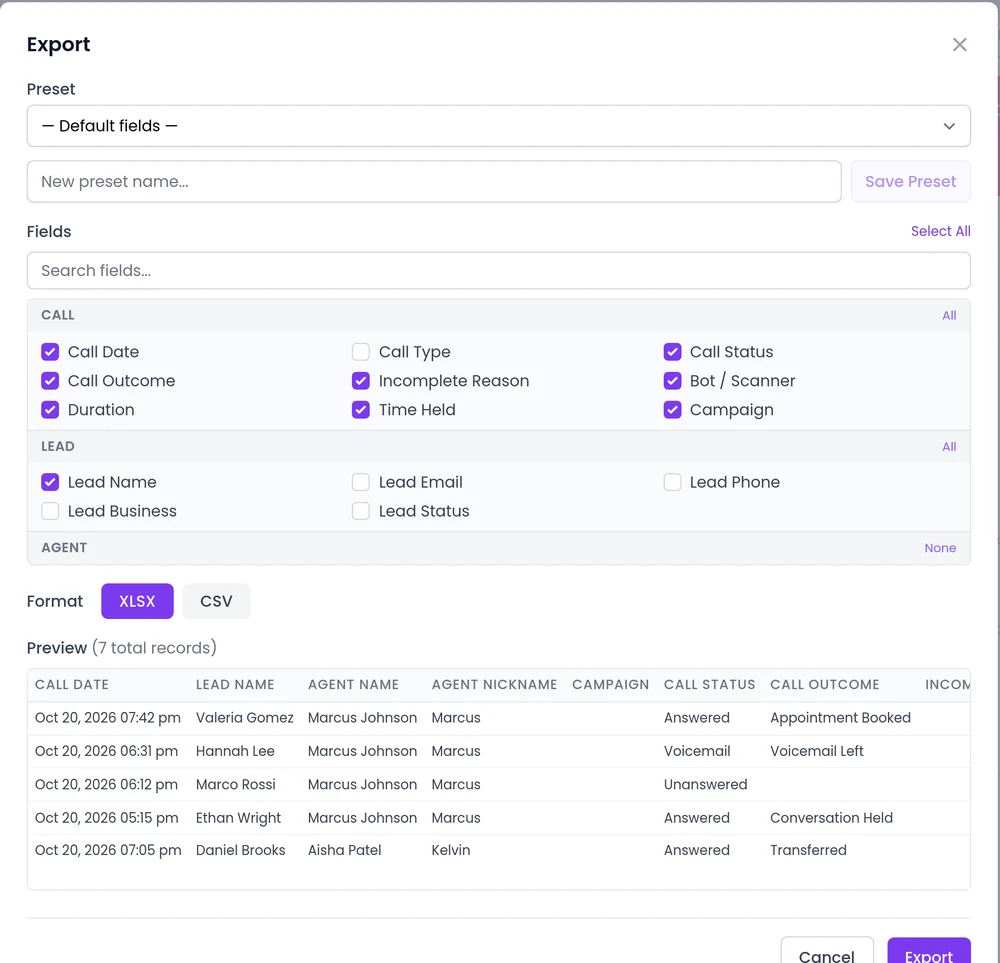The width and height of the screenshot is (1000, 963).
Task: Click the LEAD NAME column header
Action: pos(235,684)
